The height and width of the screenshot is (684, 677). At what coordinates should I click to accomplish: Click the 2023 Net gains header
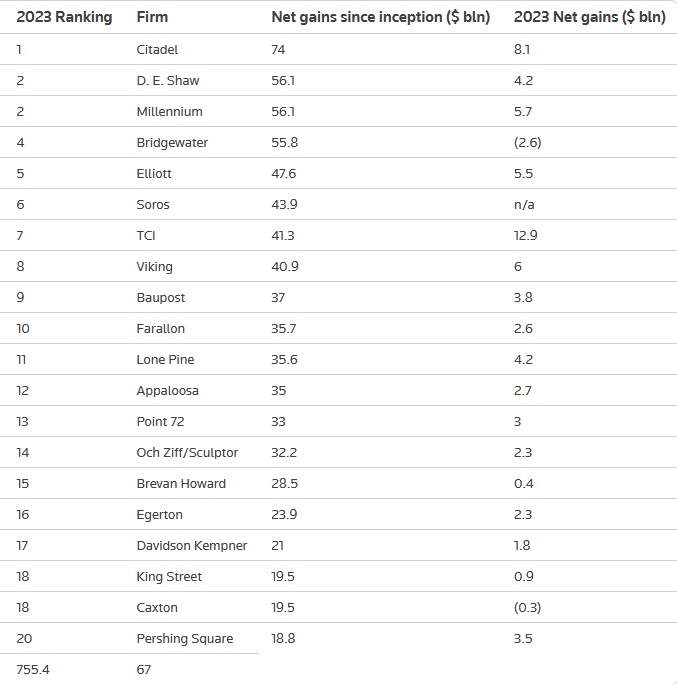tap(589, 17)
